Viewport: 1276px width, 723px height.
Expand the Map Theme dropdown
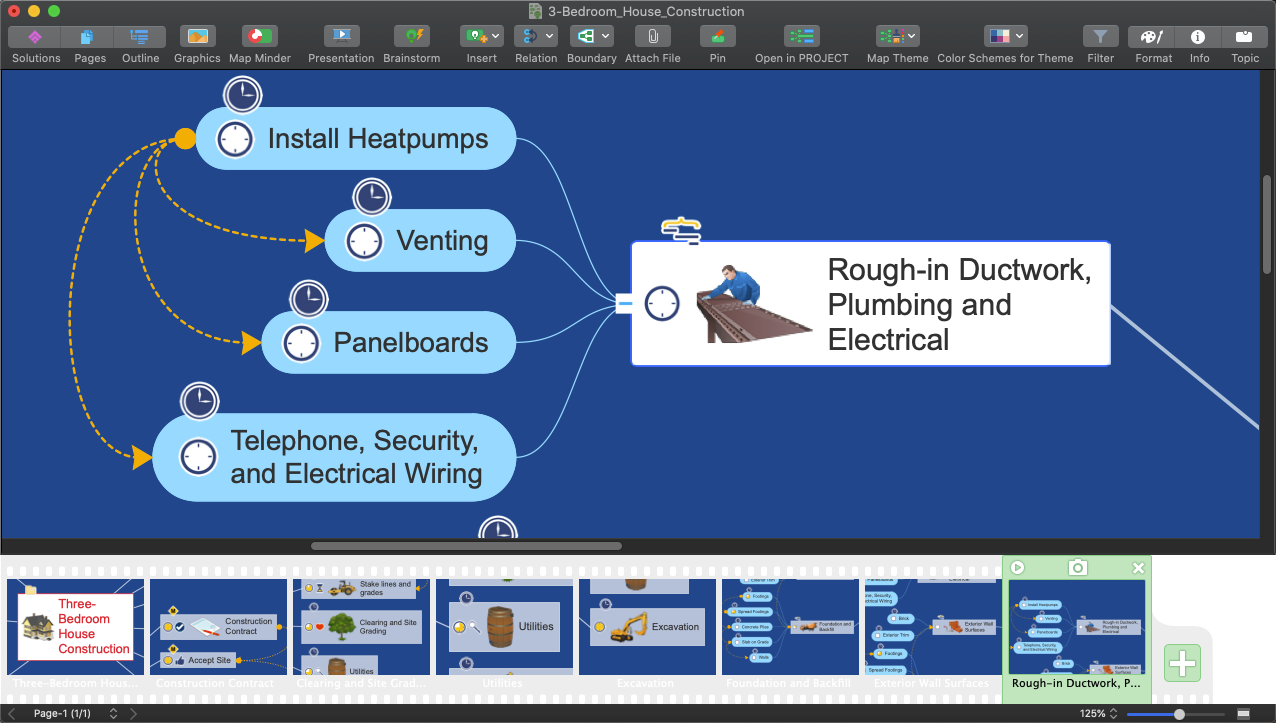[x=897, y=37]
